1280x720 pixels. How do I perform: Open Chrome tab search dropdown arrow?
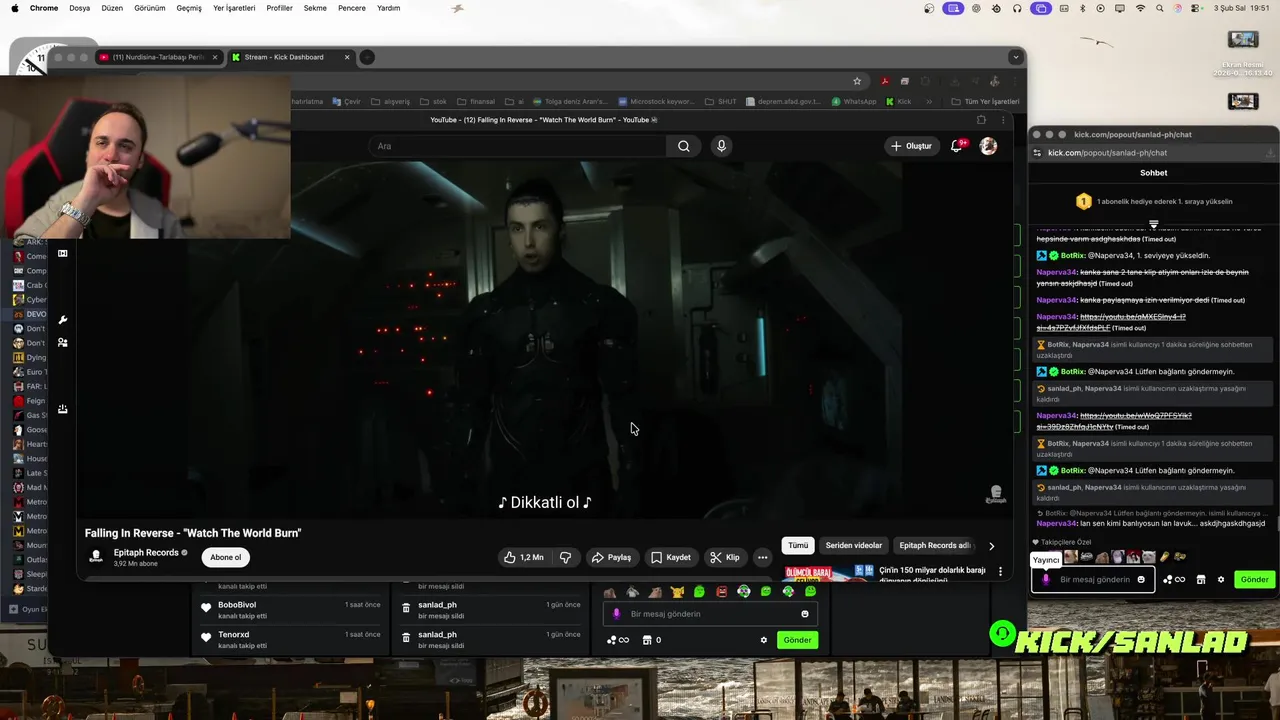[x=1016, y=57]
